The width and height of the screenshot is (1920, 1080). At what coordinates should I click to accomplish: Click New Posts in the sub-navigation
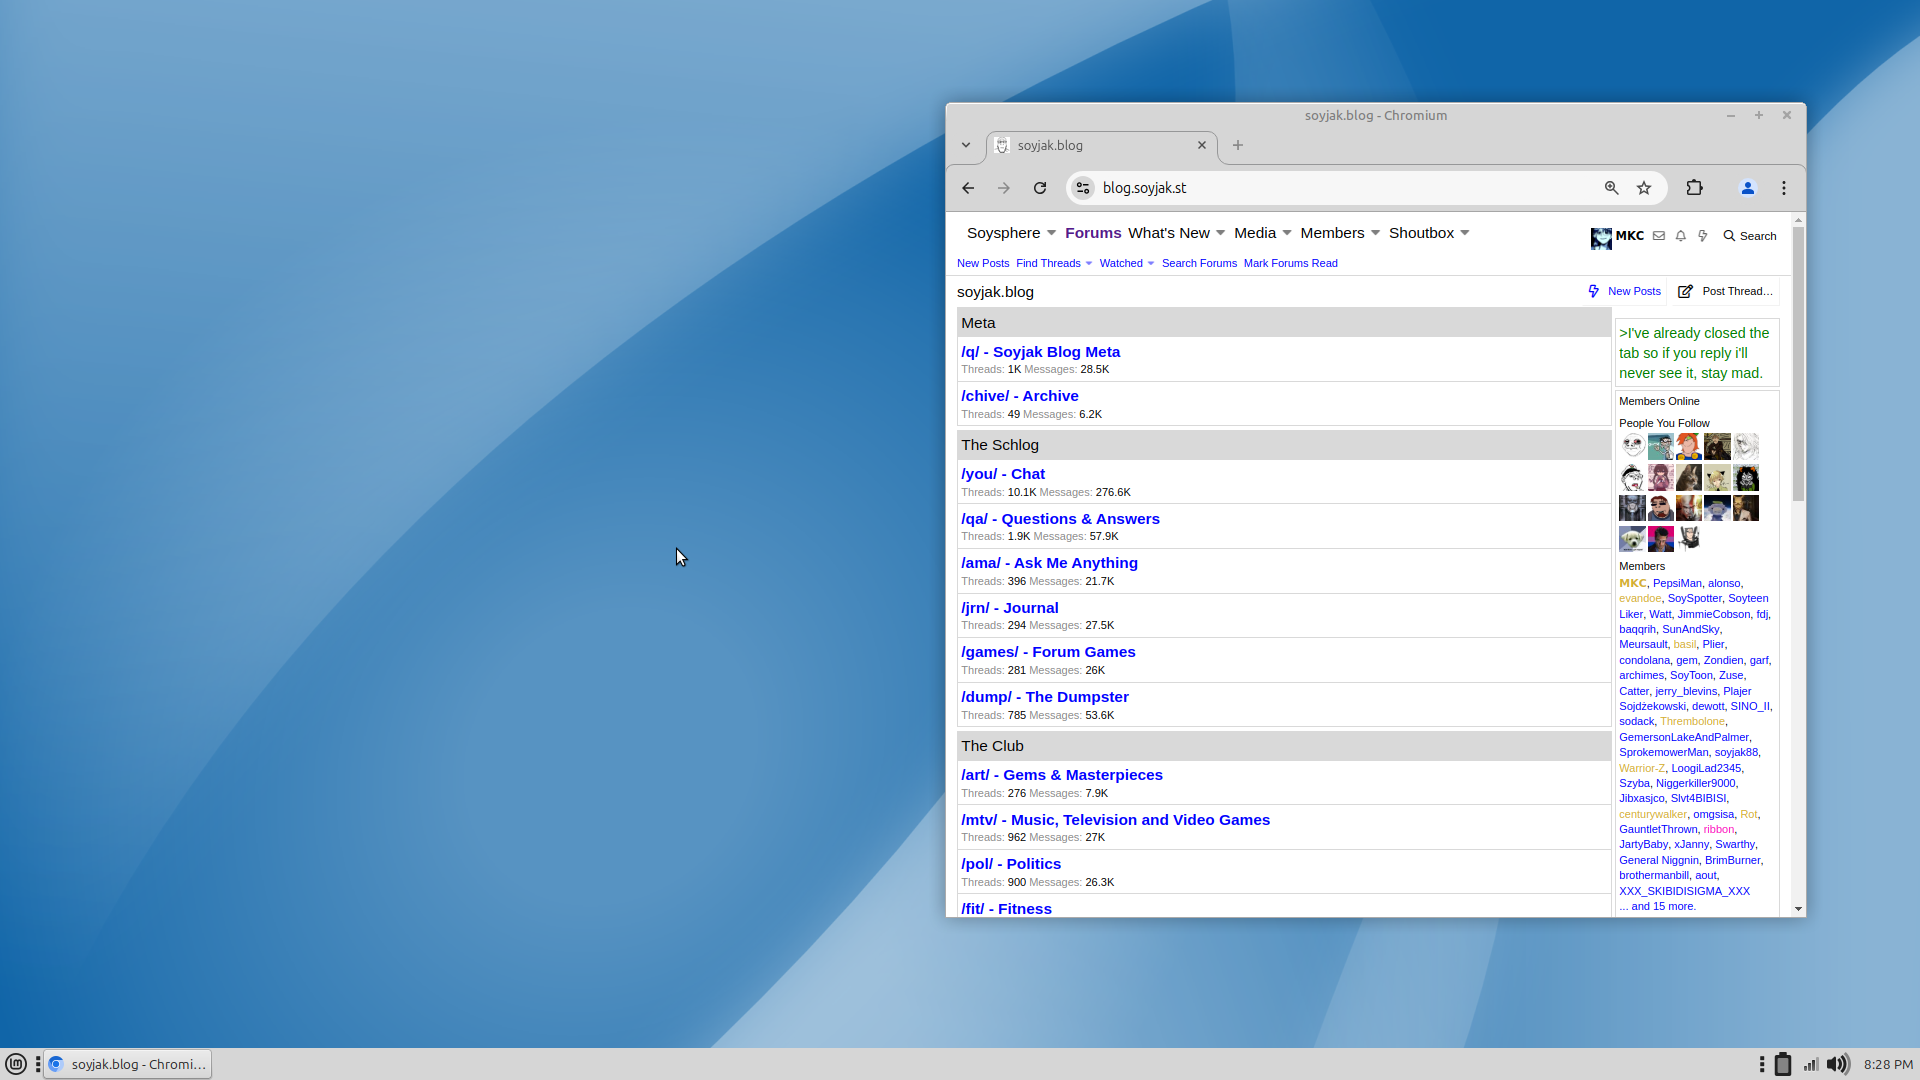point(983,263)
